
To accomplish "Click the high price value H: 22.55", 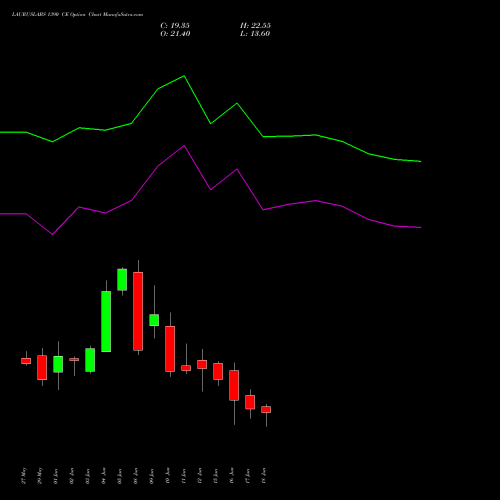I will 255,25.
